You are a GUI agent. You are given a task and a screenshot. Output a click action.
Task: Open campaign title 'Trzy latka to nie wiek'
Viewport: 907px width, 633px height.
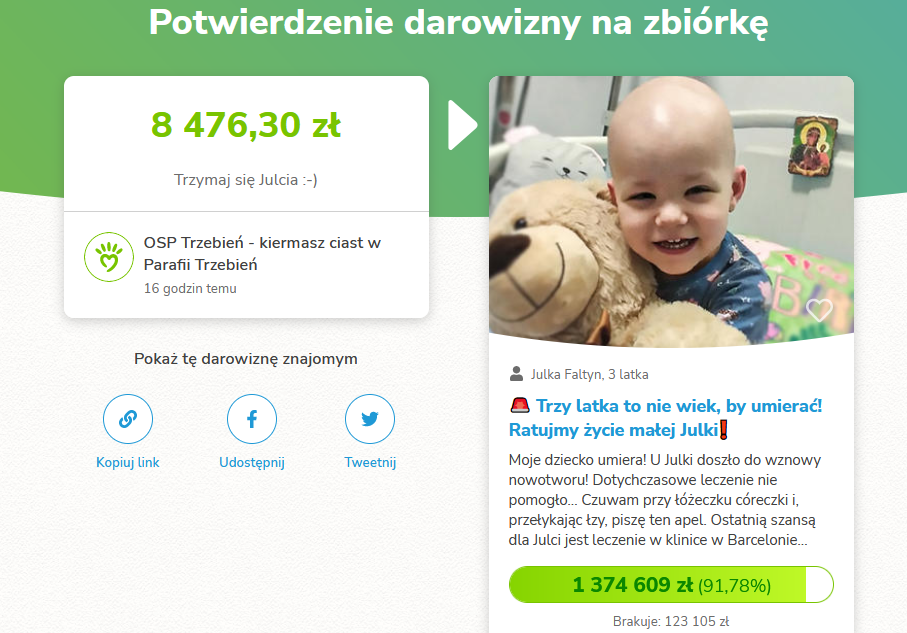pyautogui.click(x=666, y=418)
